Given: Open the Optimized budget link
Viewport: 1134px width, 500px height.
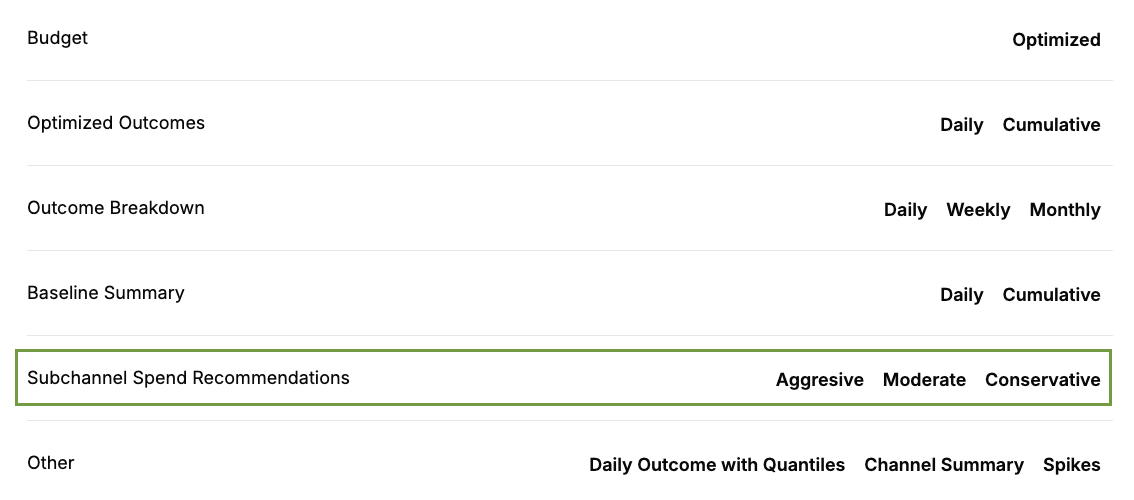Looking at the screenshot, I should click(1056, 40).
